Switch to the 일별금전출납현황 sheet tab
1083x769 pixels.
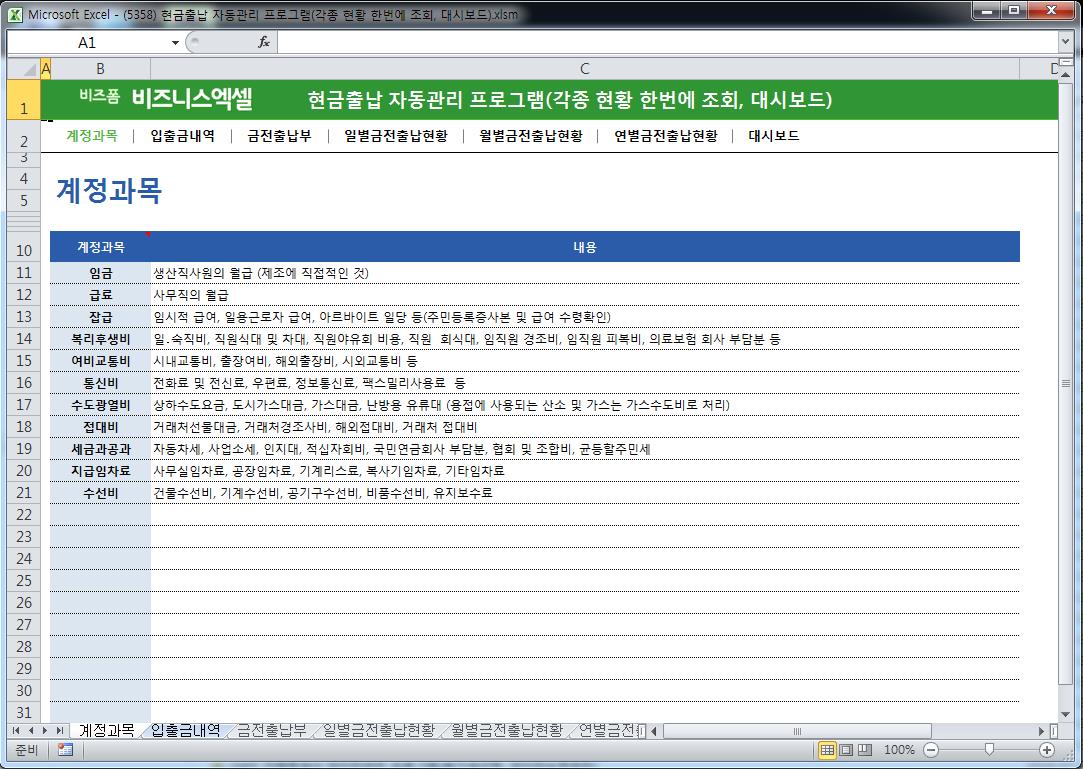point(378,730)
